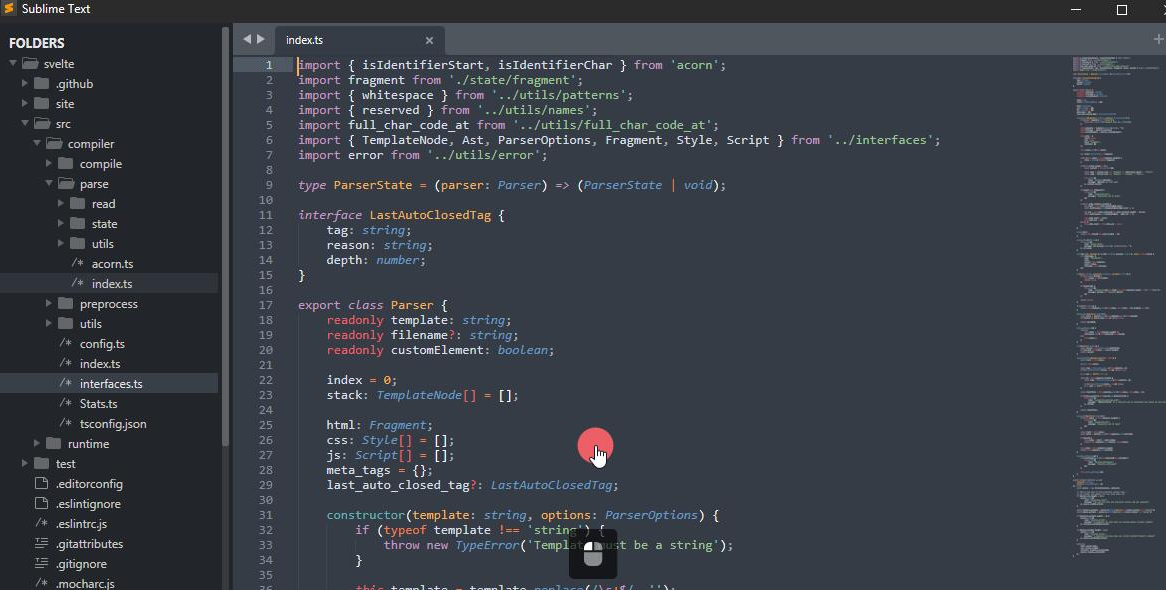Expand the read folder arrow
The width and height of the screenshot is (1166, 590).
coord(60,204)
